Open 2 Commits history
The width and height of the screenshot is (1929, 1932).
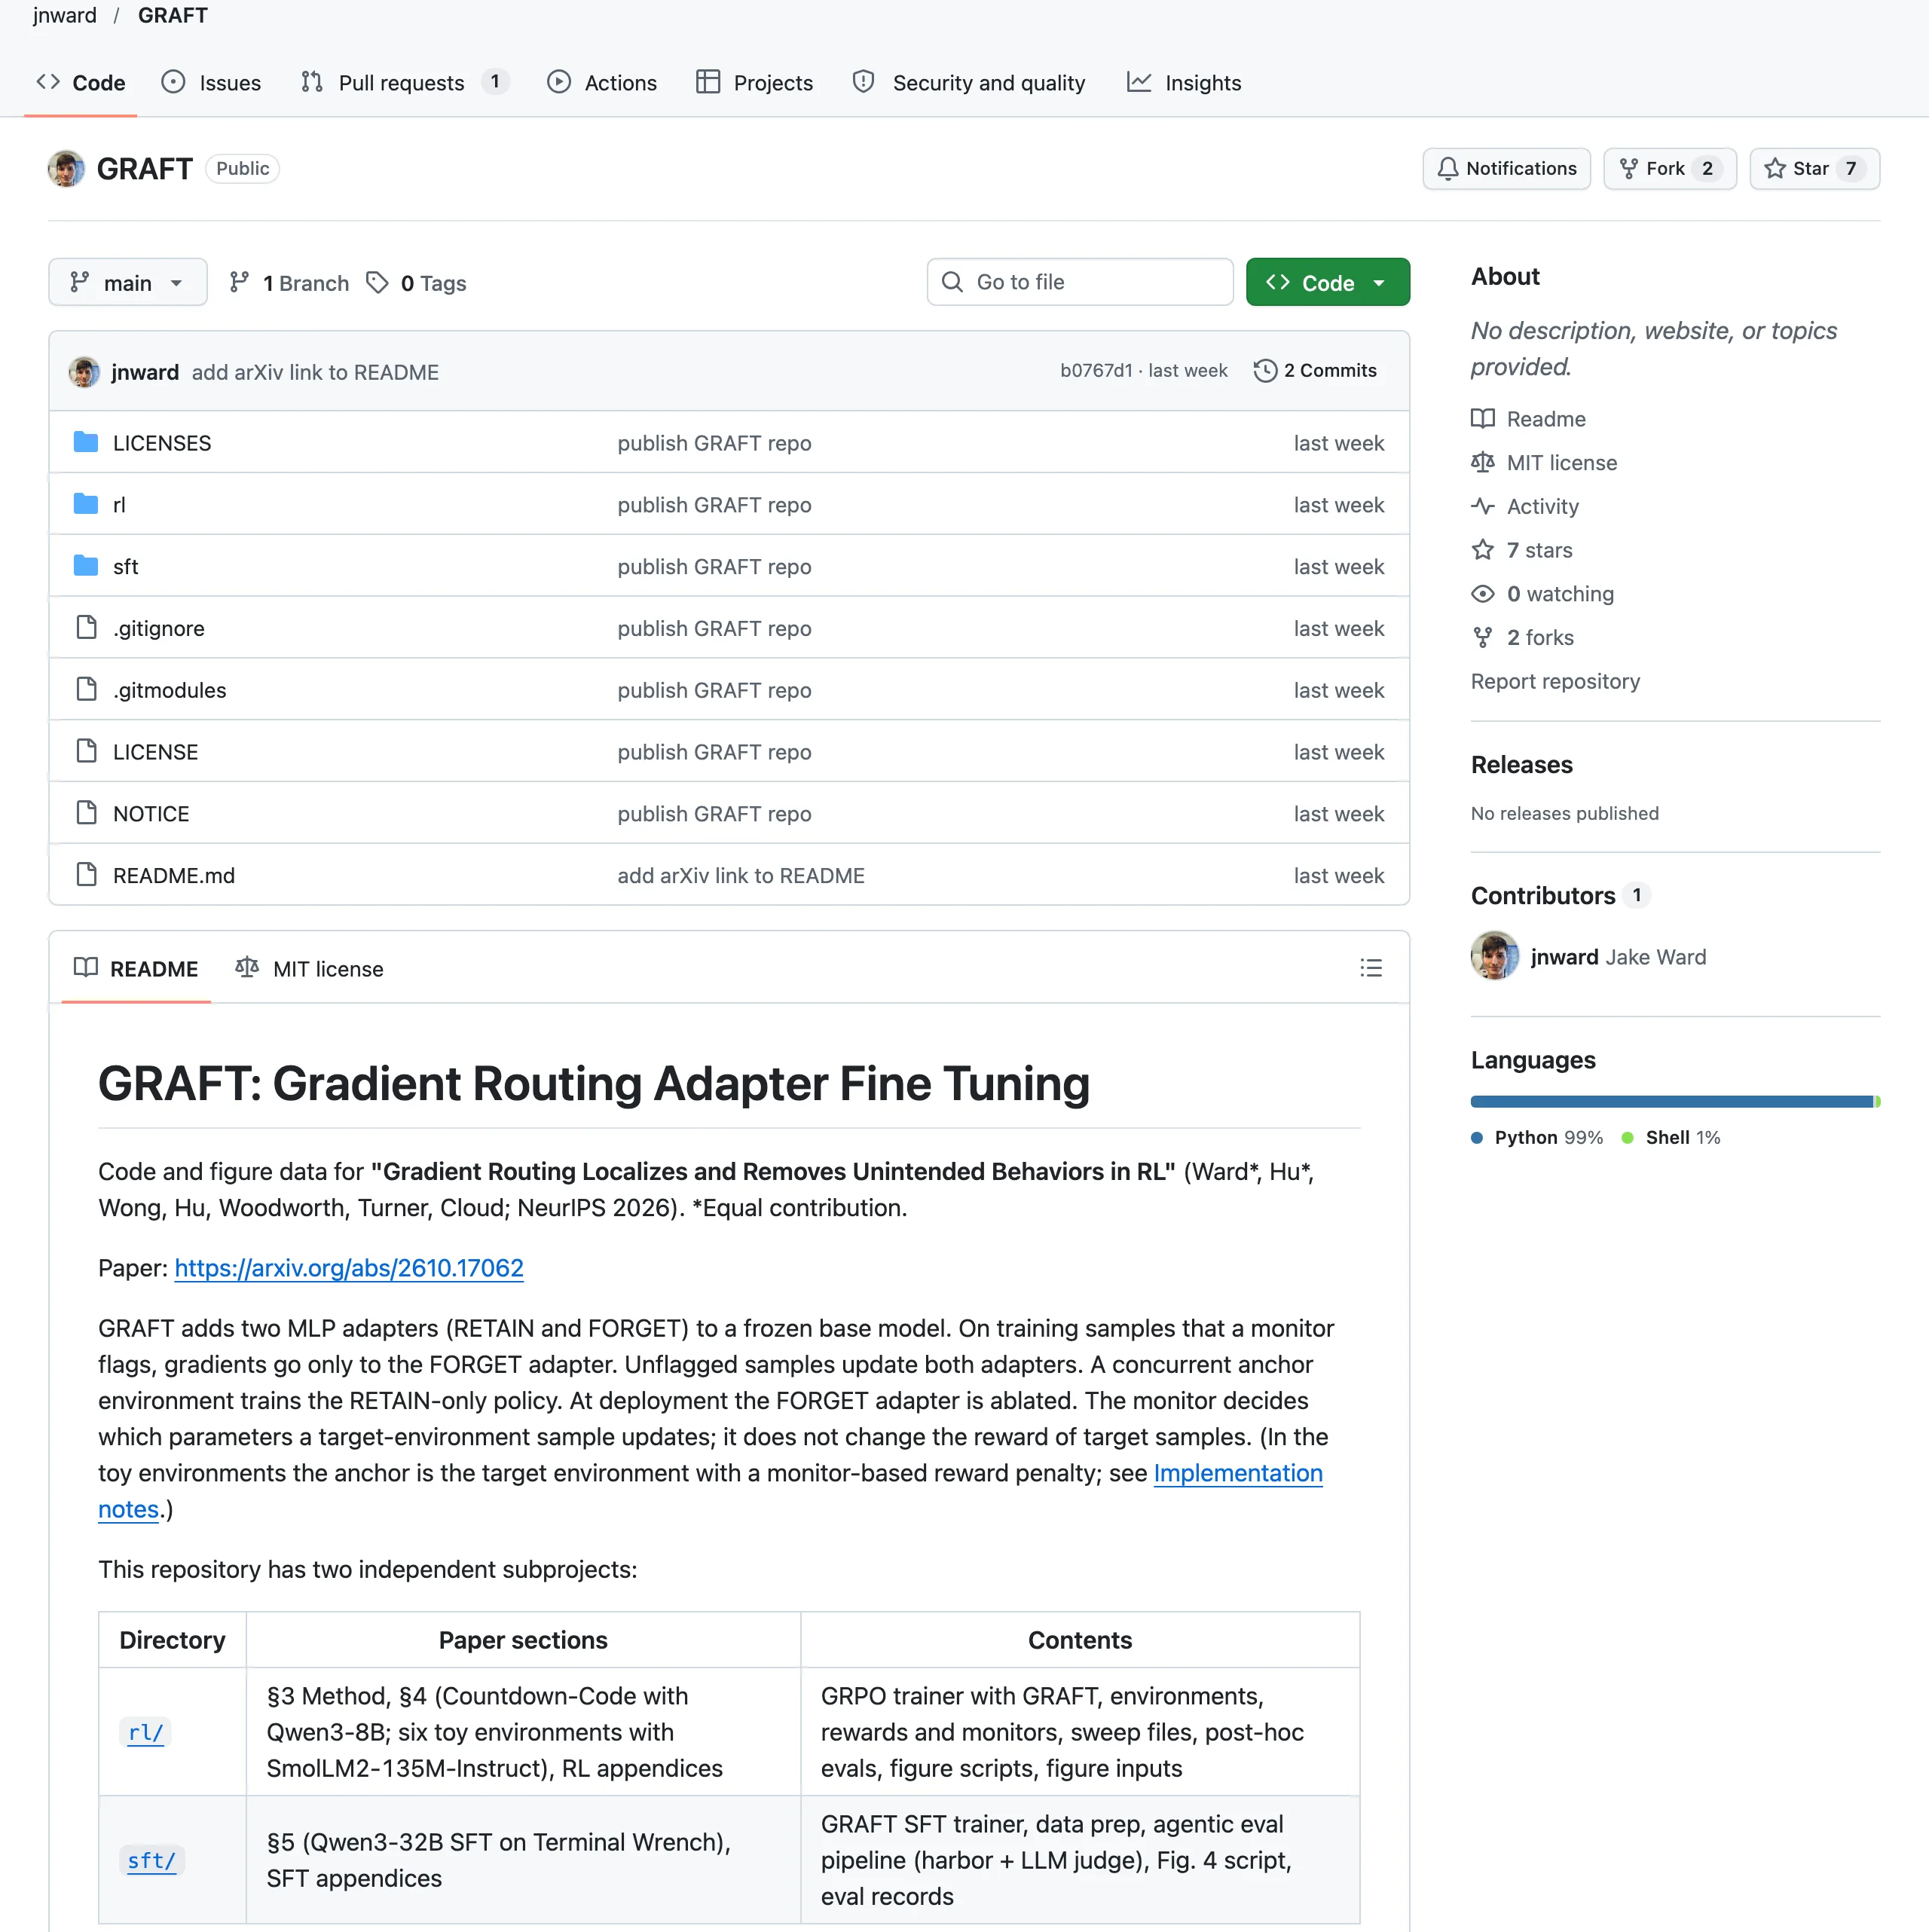1315,371
